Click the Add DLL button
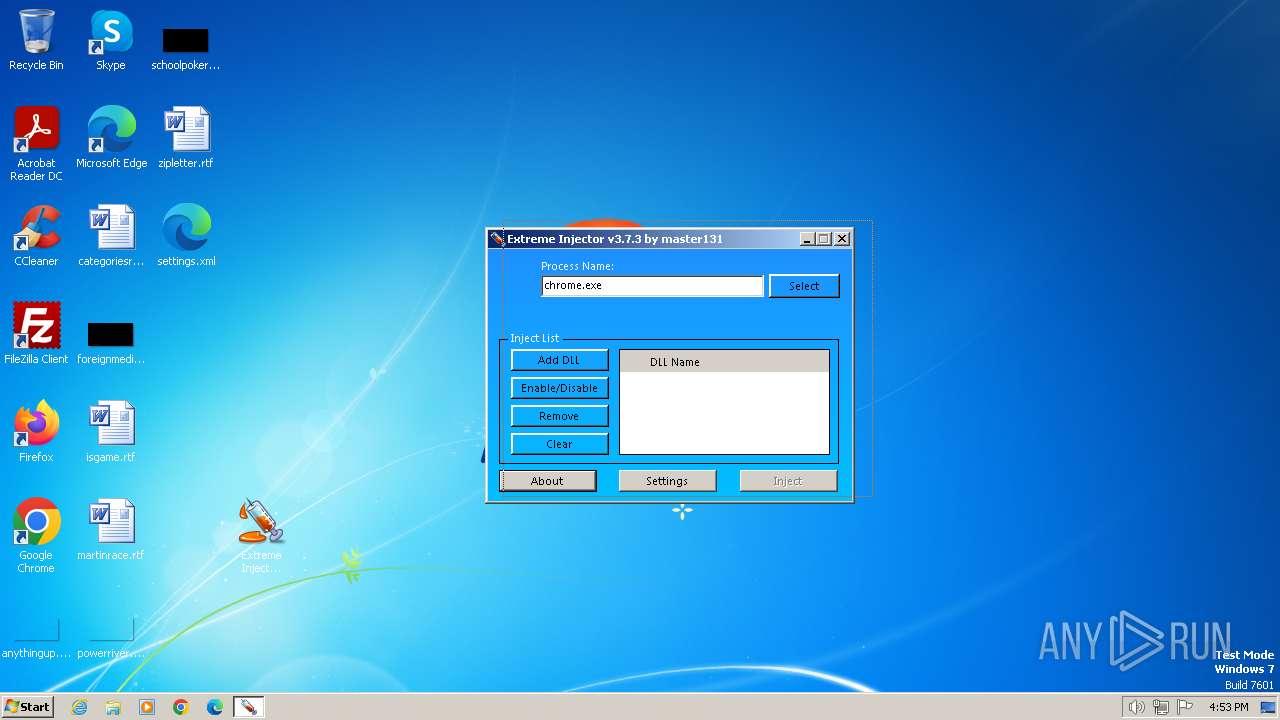This screenshot has width=1280, height=720. [559, 360]
